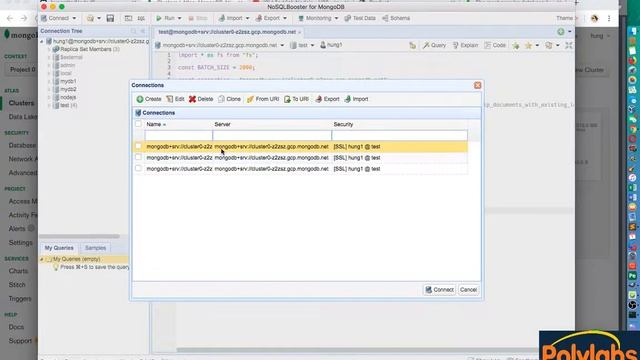640x360 pixels.
Task: Click the Server column filter field
Action: [272, 135]
